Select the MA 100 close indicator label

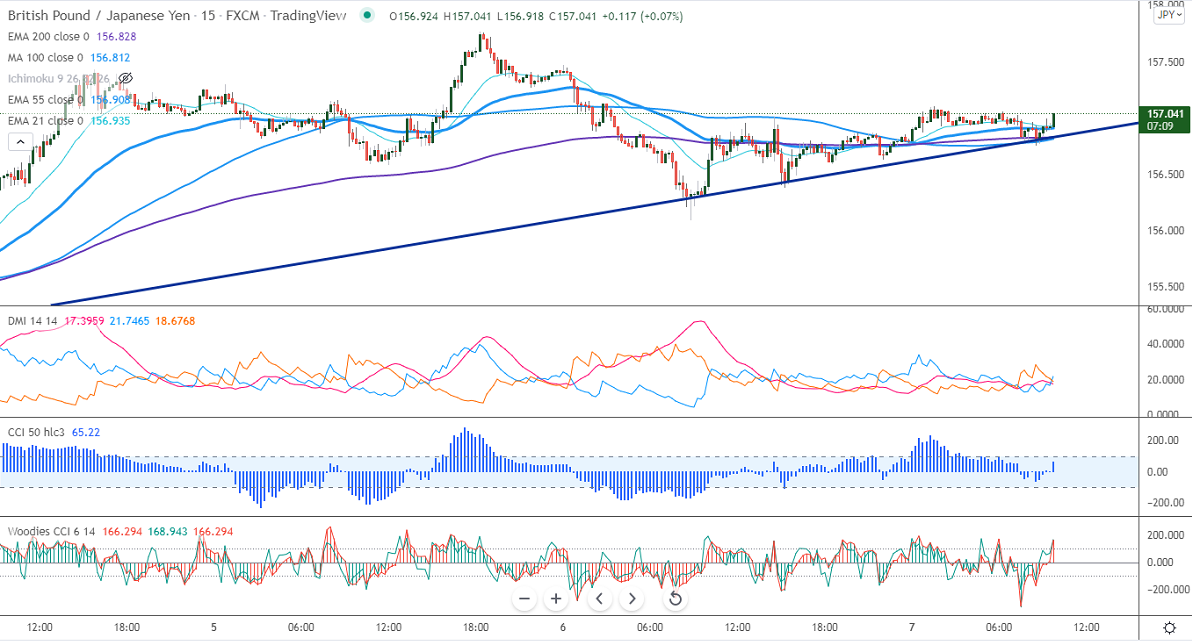[x=46, y=58]
